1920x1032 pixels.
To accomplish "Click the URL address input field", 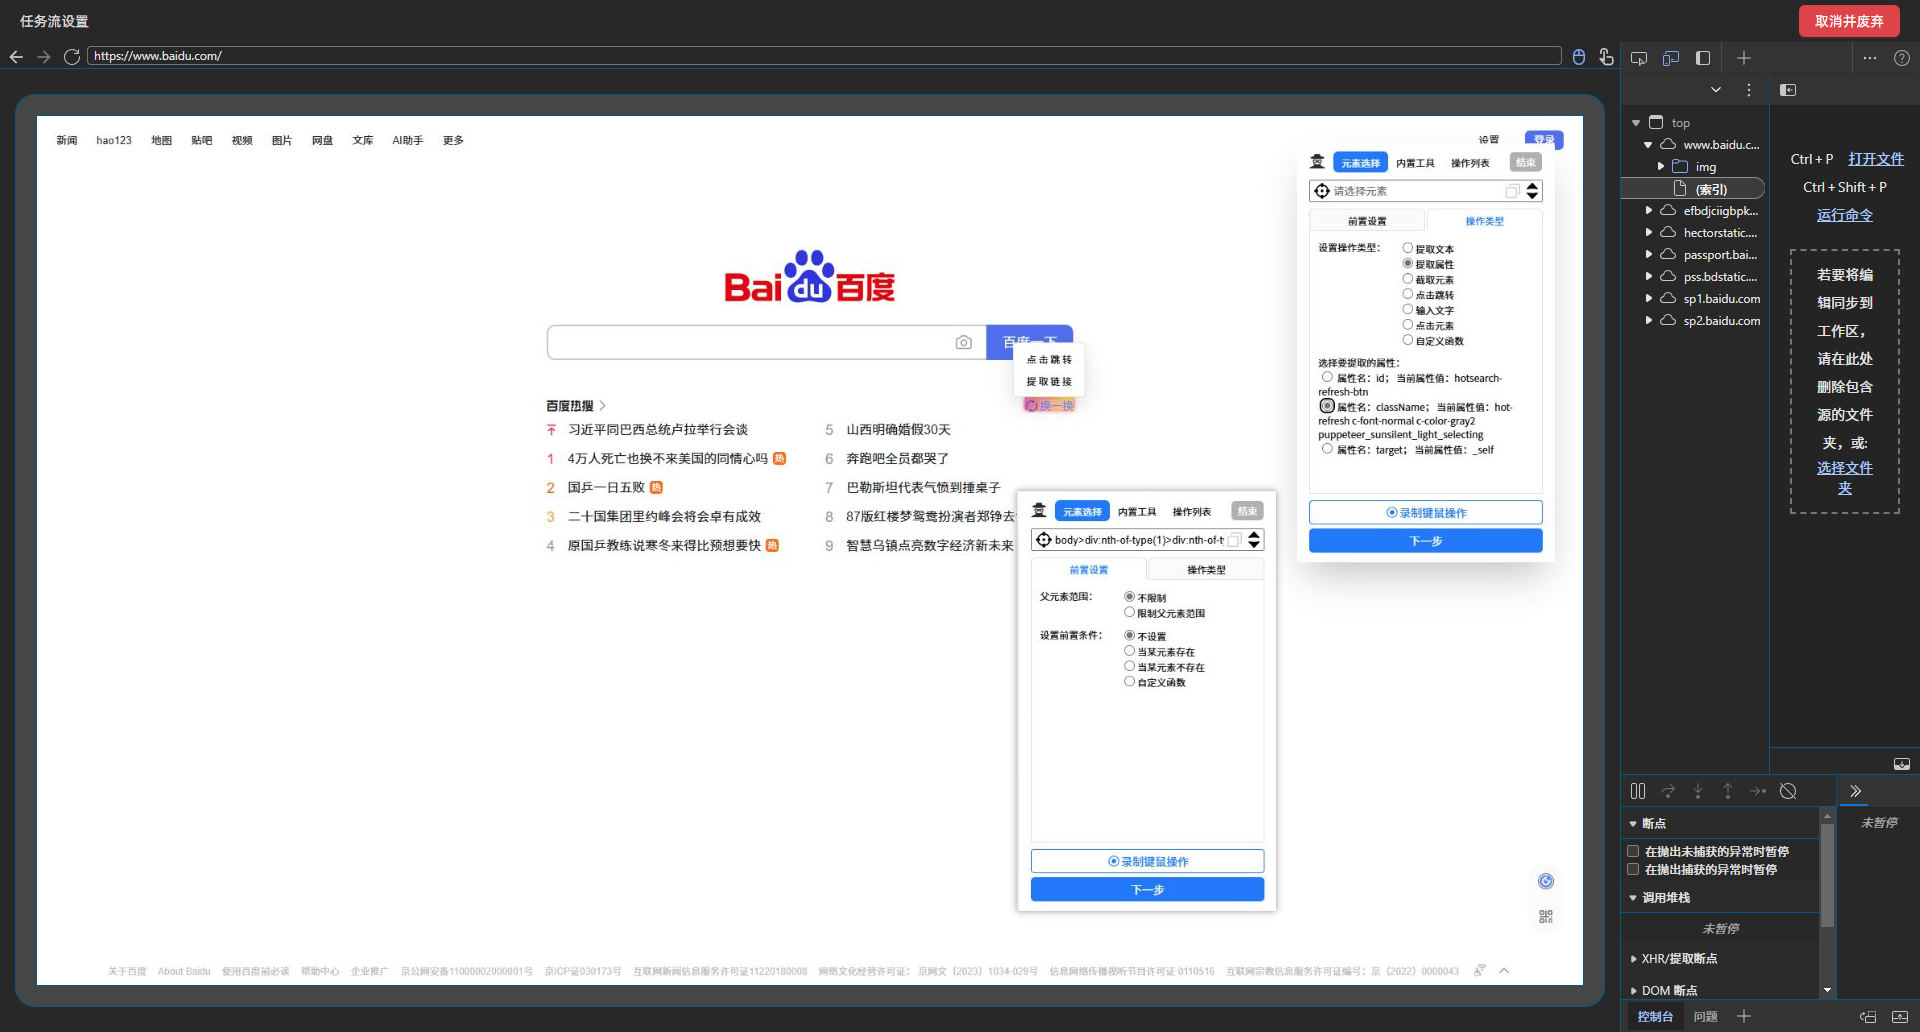I will 824,56.
